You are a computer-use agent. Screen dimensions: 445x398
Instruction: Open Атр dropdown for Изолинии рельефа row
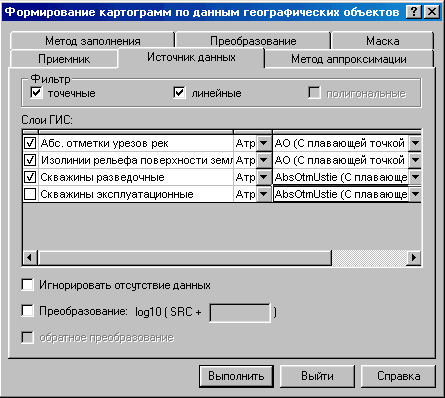[x=264, y=160]
